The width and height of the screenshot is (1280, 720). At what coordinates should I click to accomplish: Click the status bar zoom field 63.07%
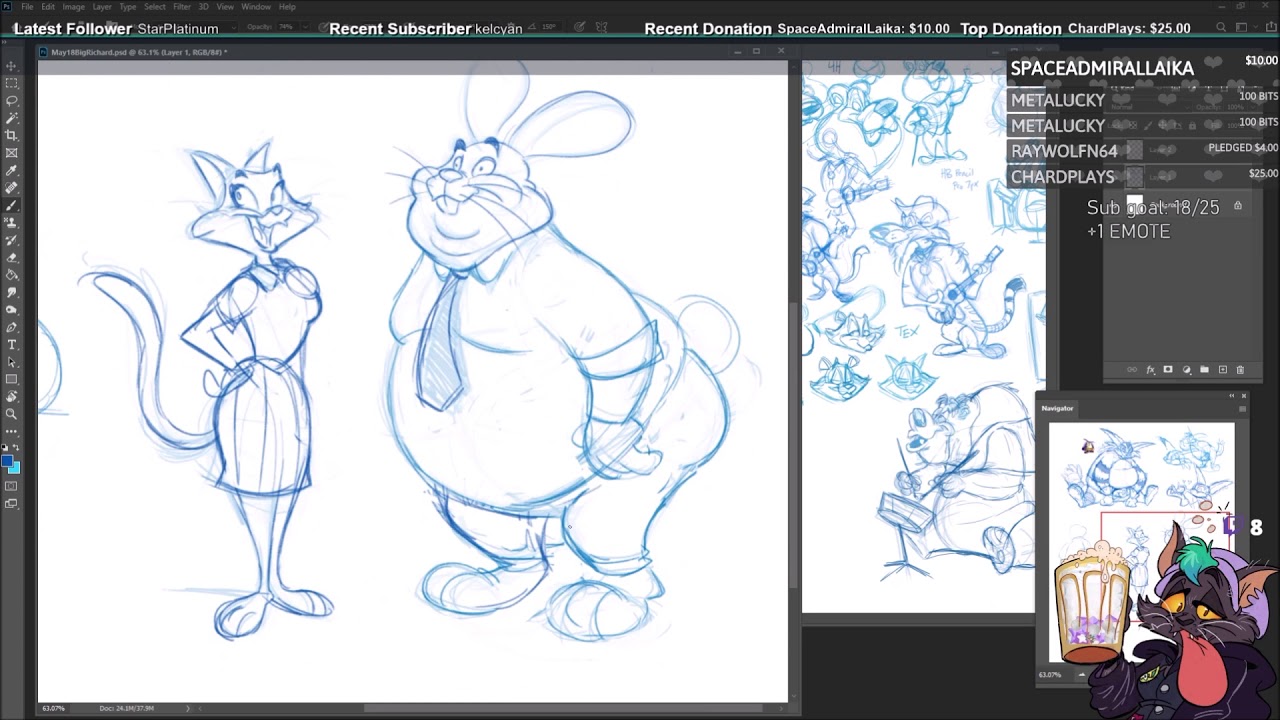pyautogui.click(x=53, y=709)
